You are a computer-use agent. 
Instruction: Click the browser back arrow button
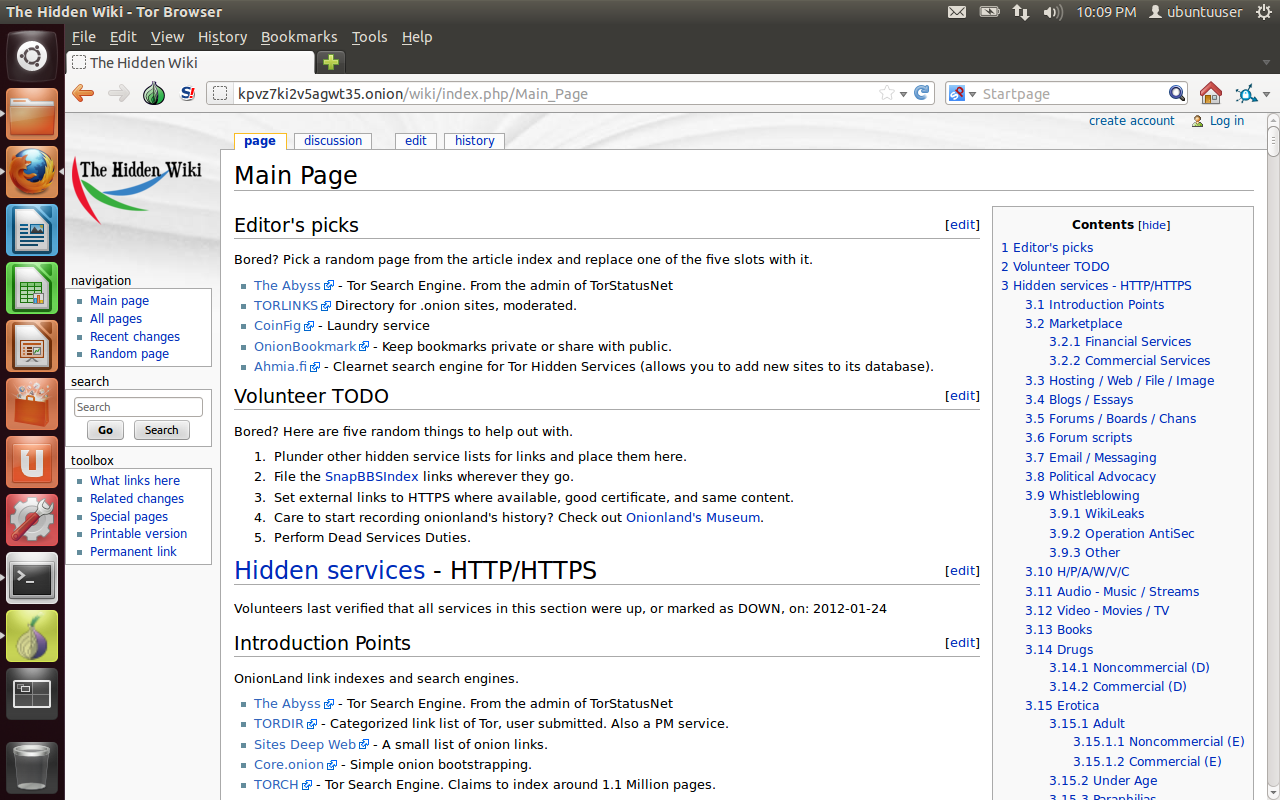click(x=83, y=94)
